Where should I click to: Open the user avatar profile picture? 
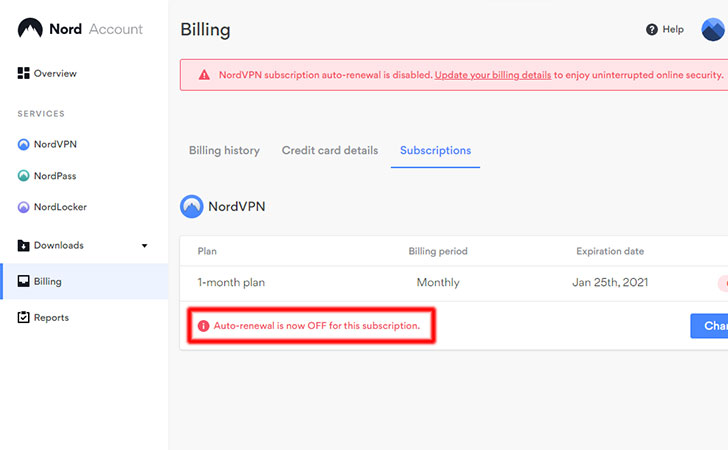[x=714, y=29]
